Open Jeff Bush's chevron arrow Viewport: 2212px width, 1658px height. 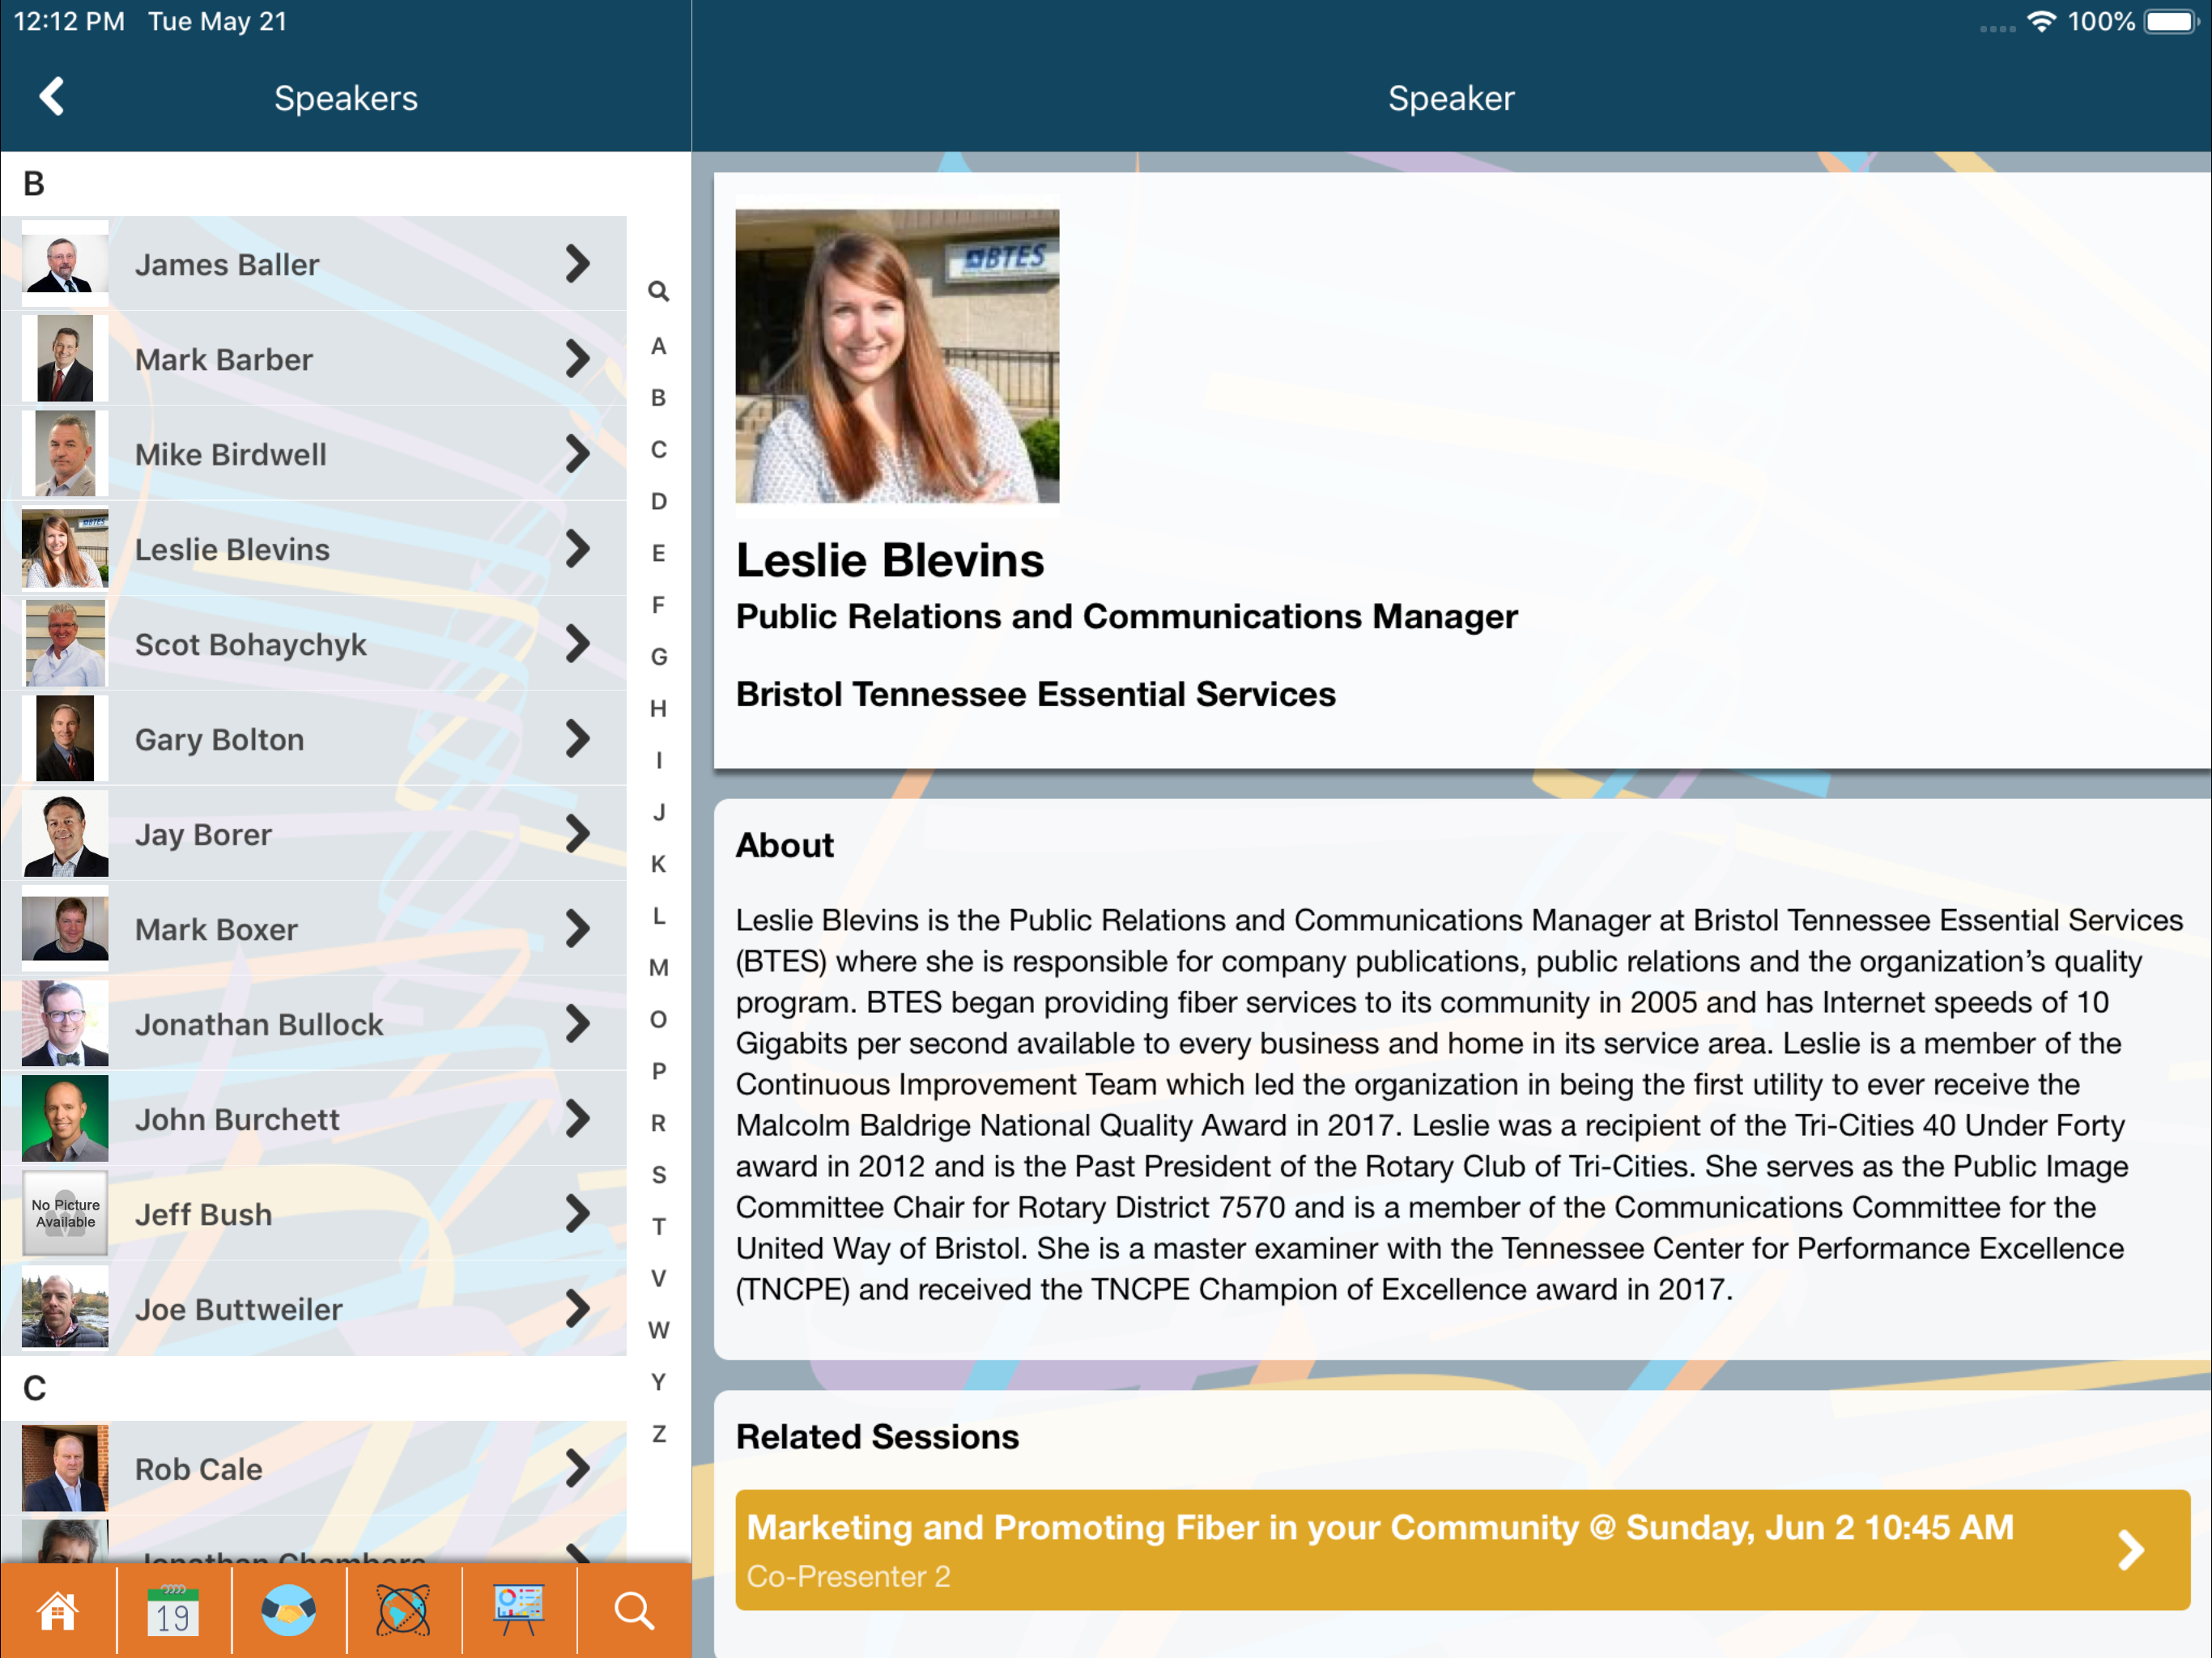577,1214
